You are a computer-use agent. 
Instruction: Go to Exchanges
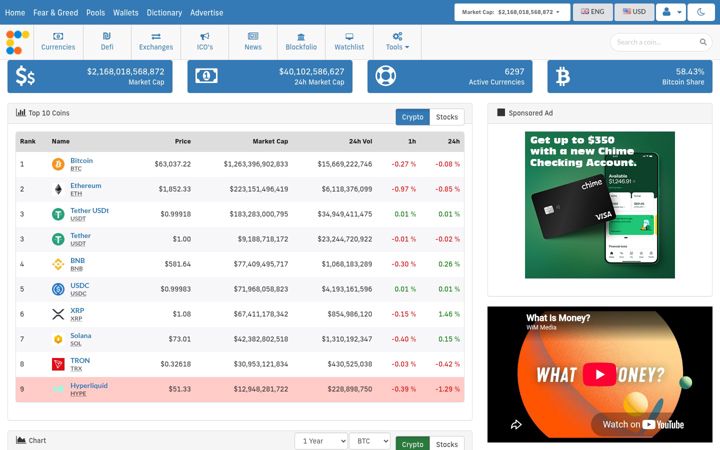click(x=156, y=42)
